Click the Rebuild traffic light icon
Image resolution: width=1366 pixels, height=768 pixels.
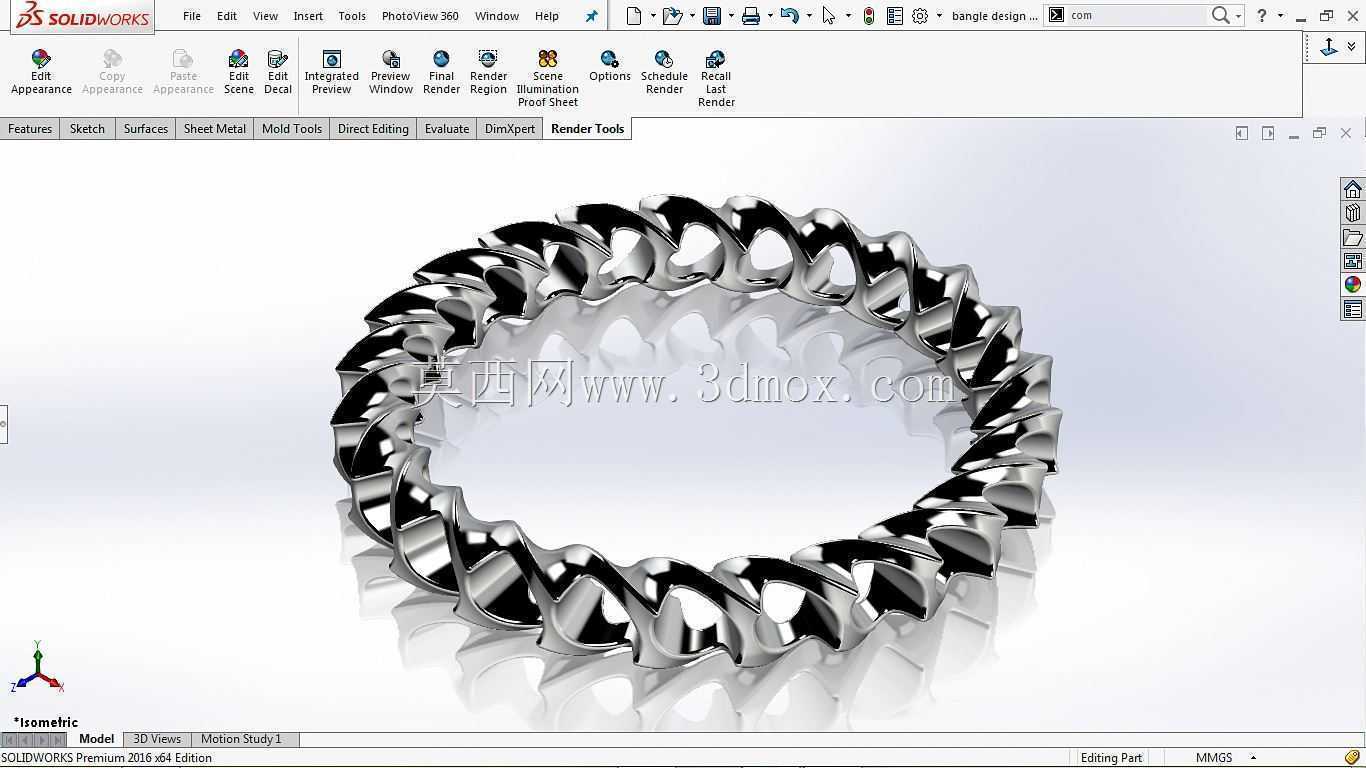[x=869, y=15]
